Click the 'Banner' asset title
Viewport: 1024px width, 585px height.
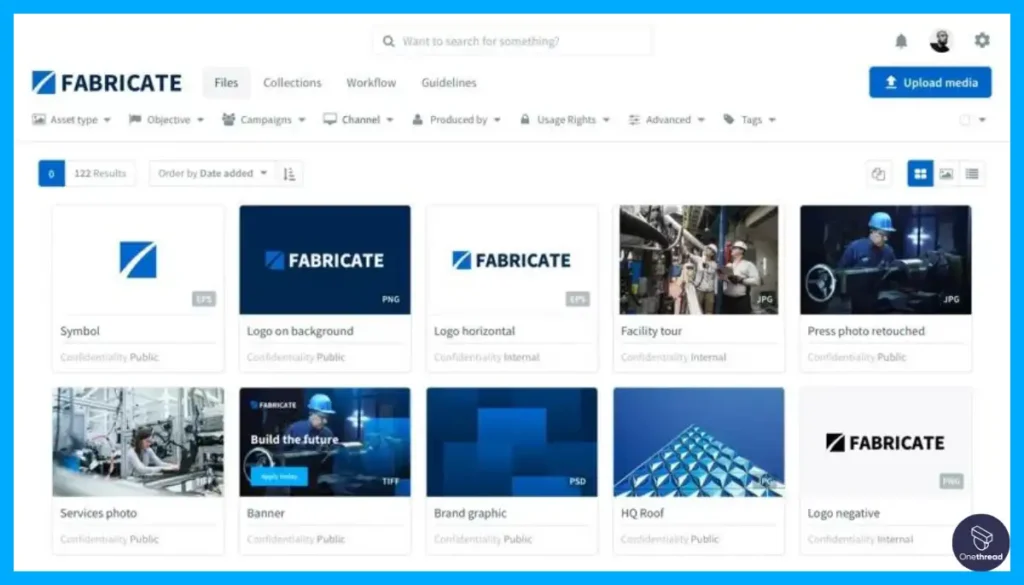266,513
